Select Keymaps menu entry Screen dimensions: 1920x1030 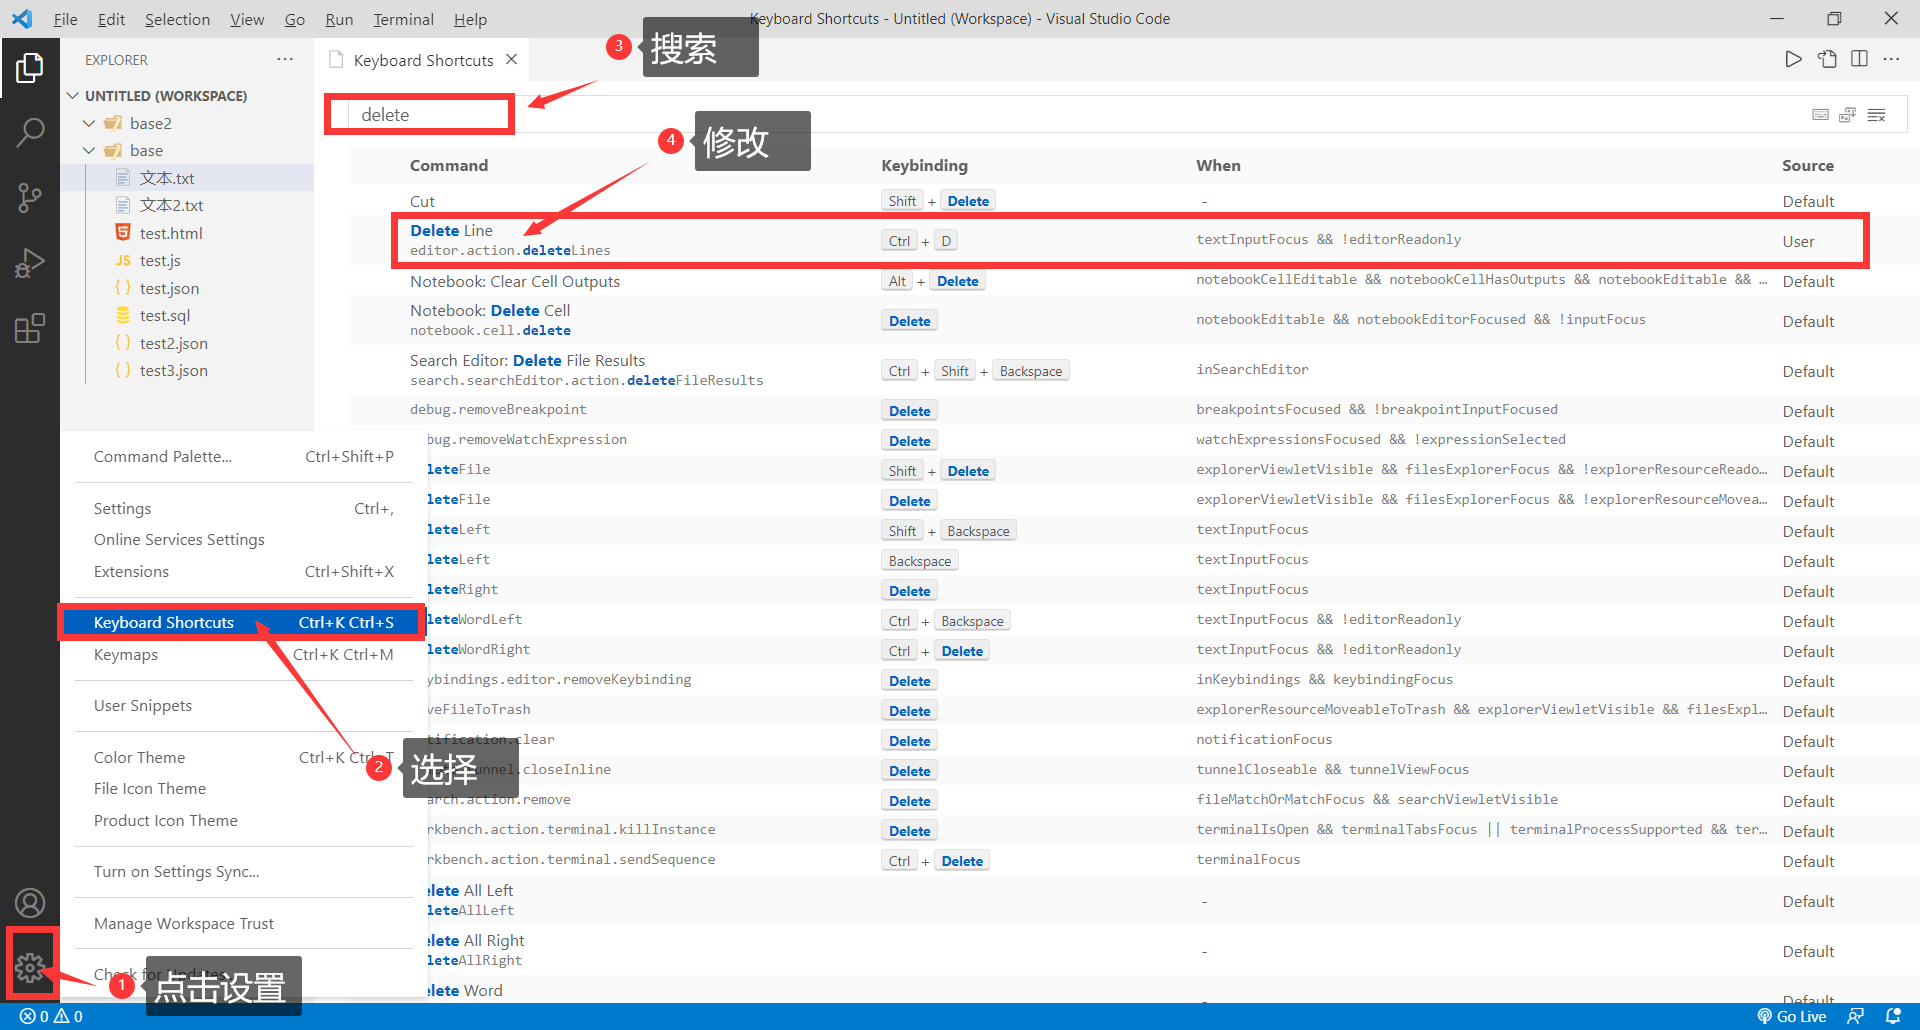tap(244, 654)
